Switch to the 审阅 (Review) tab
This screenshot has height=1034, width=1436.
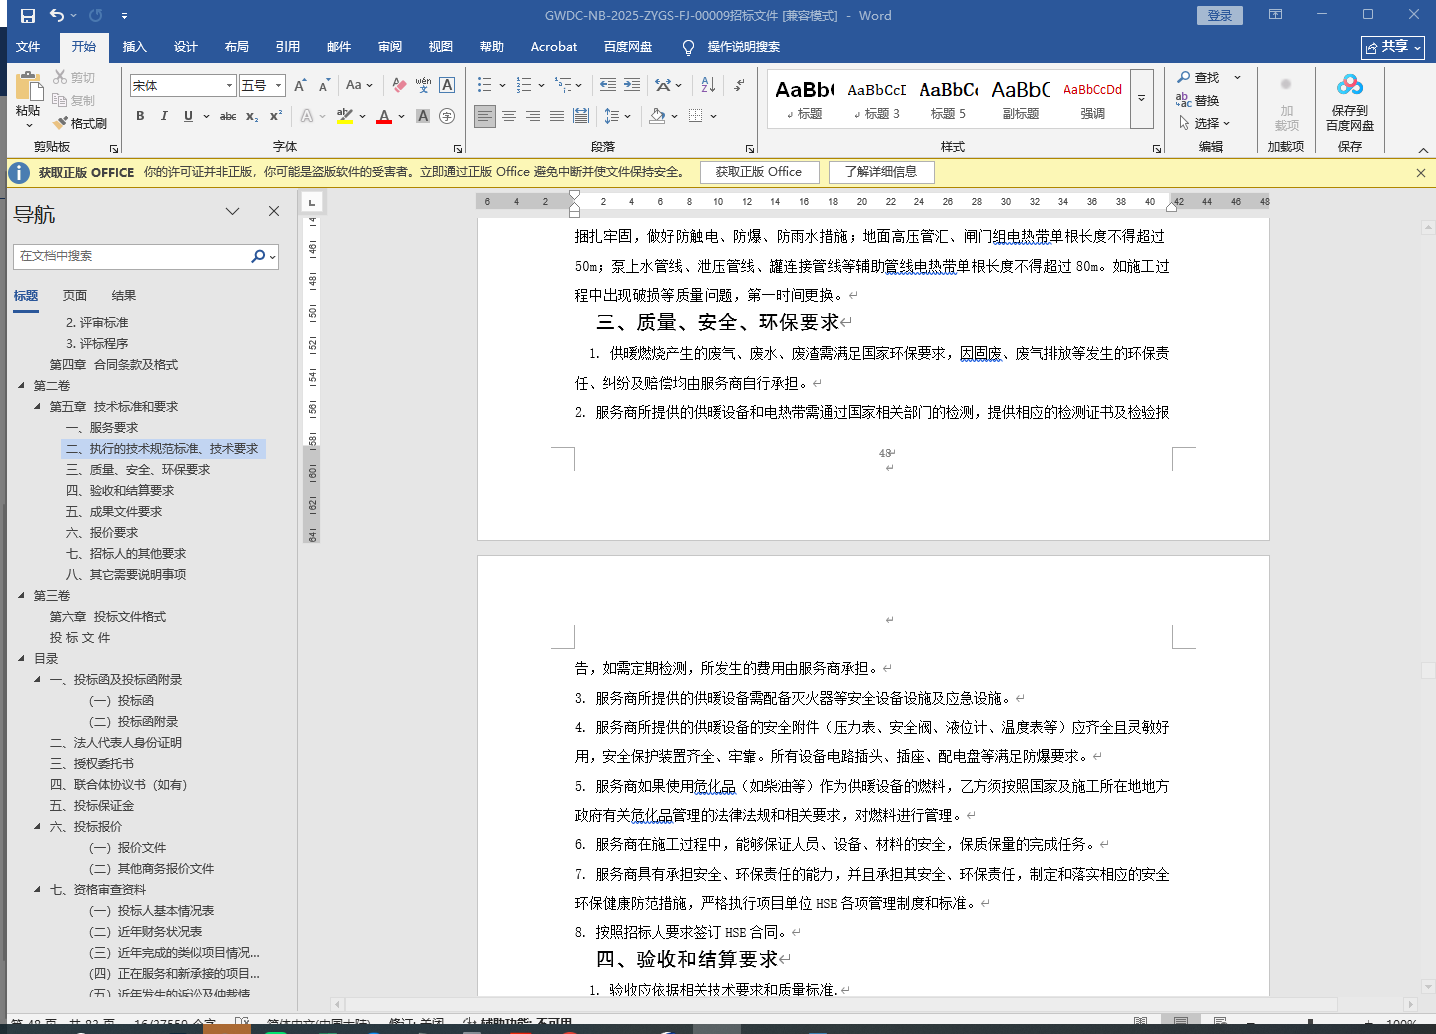click(x=390, y=46)
